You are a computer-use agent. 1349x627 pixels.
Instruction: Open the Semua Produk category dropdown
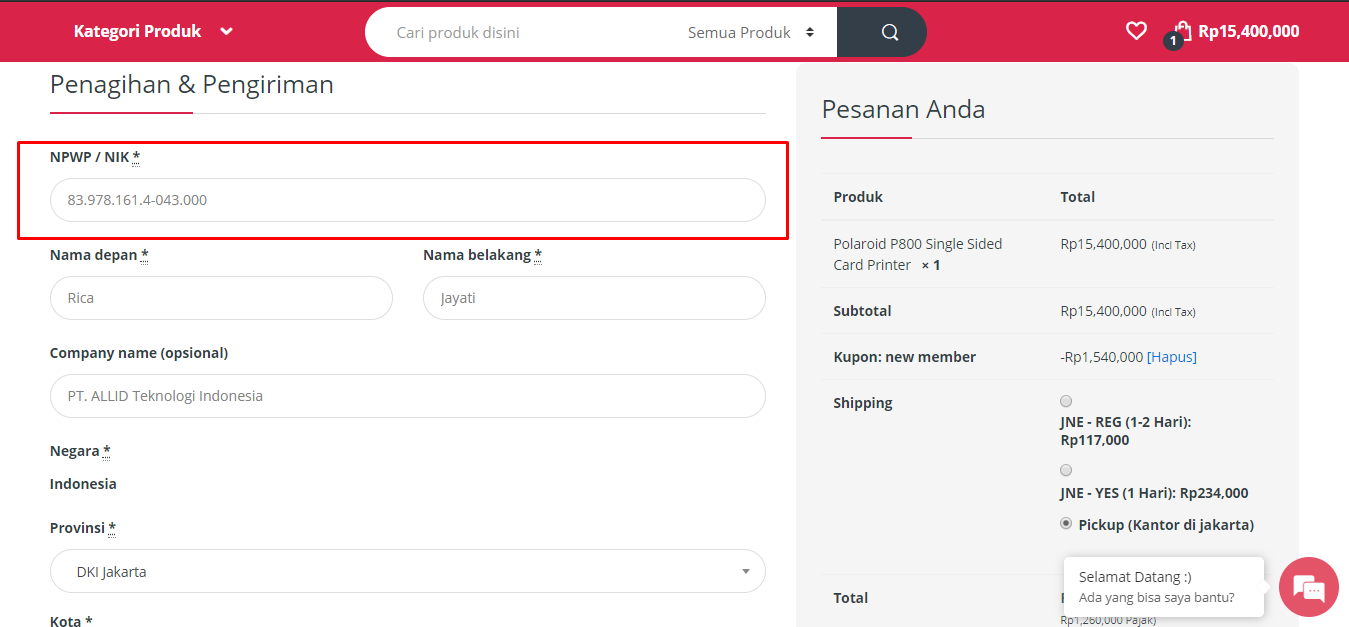tap(750, 32)
